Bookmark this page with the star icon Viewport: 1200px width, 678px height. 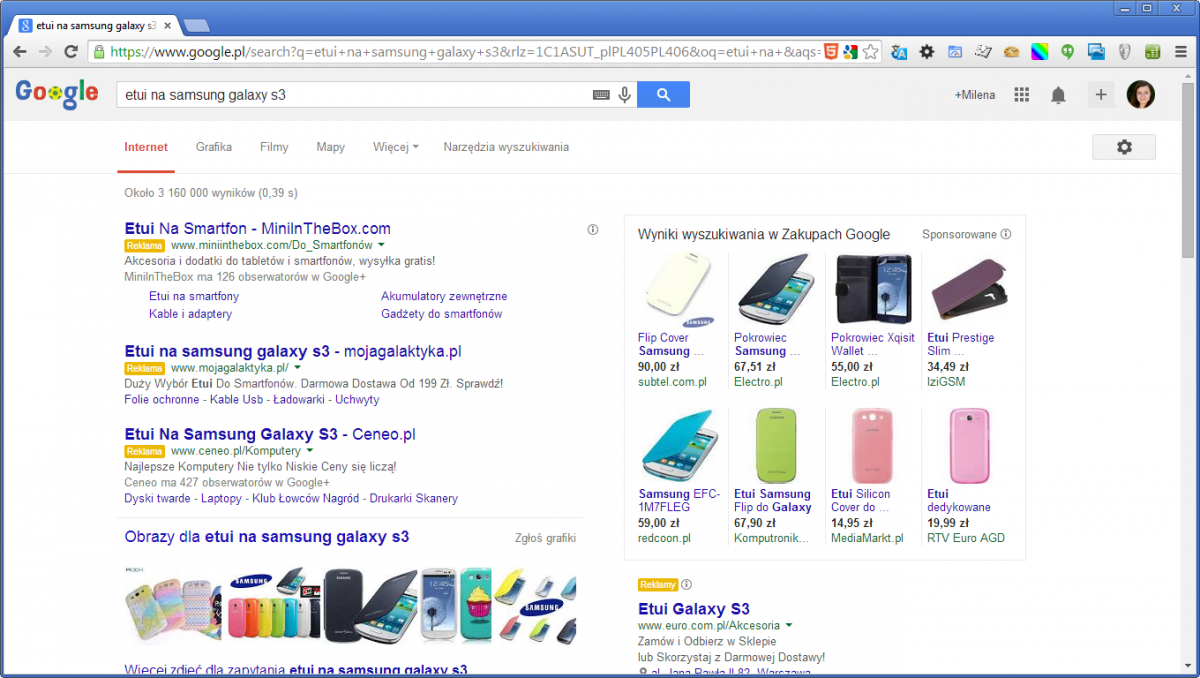tap(870, 51)
